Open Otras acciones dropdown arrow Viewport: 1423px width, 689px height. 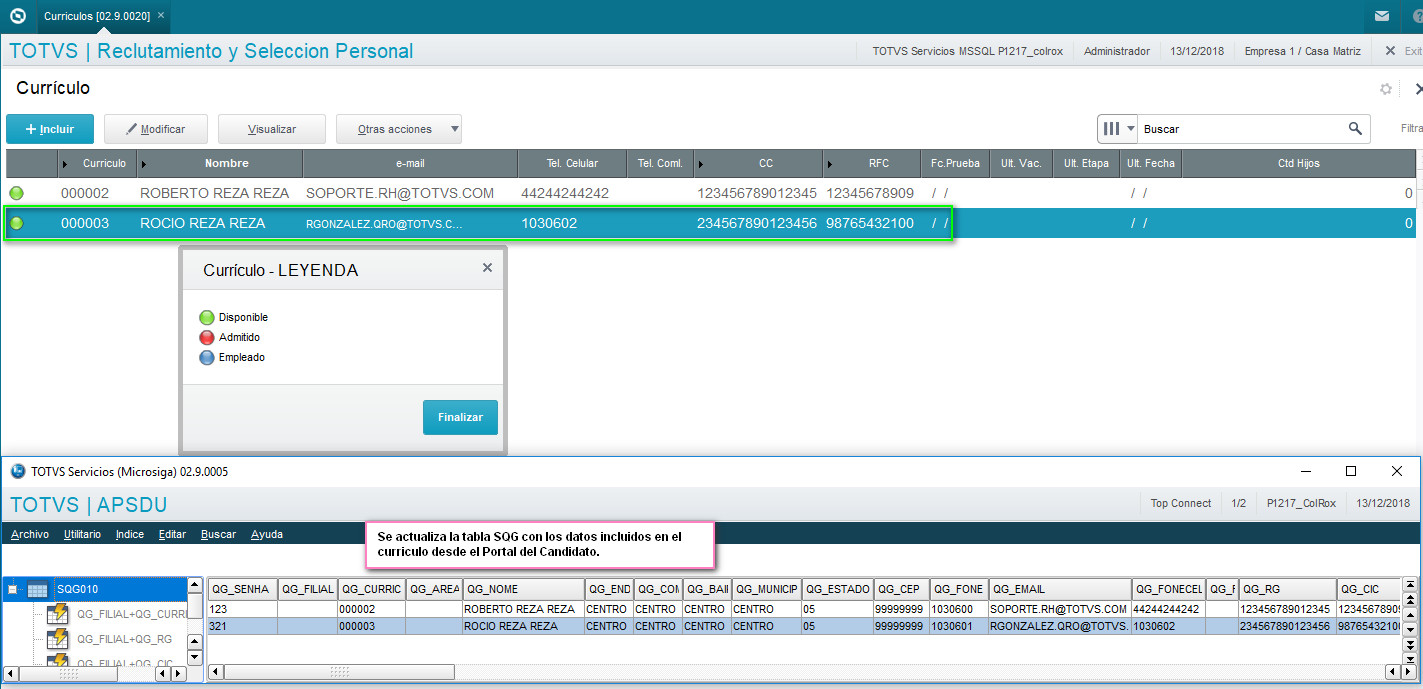pos(454,129)
